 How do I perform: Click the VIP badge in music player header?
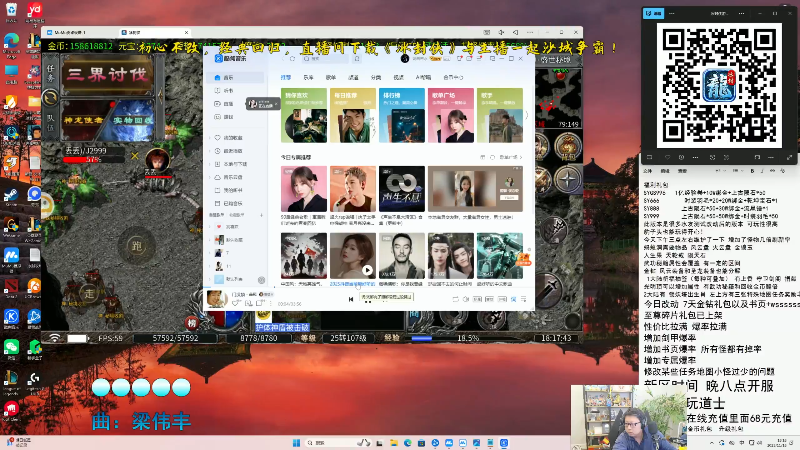pyautogui.click(x=435, y=59)
